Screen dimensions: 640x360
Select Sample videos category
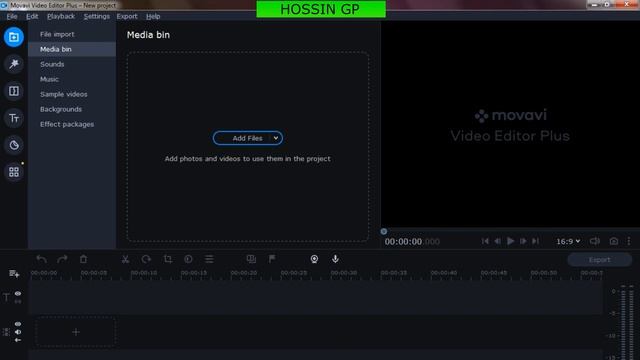pos(72,94)
